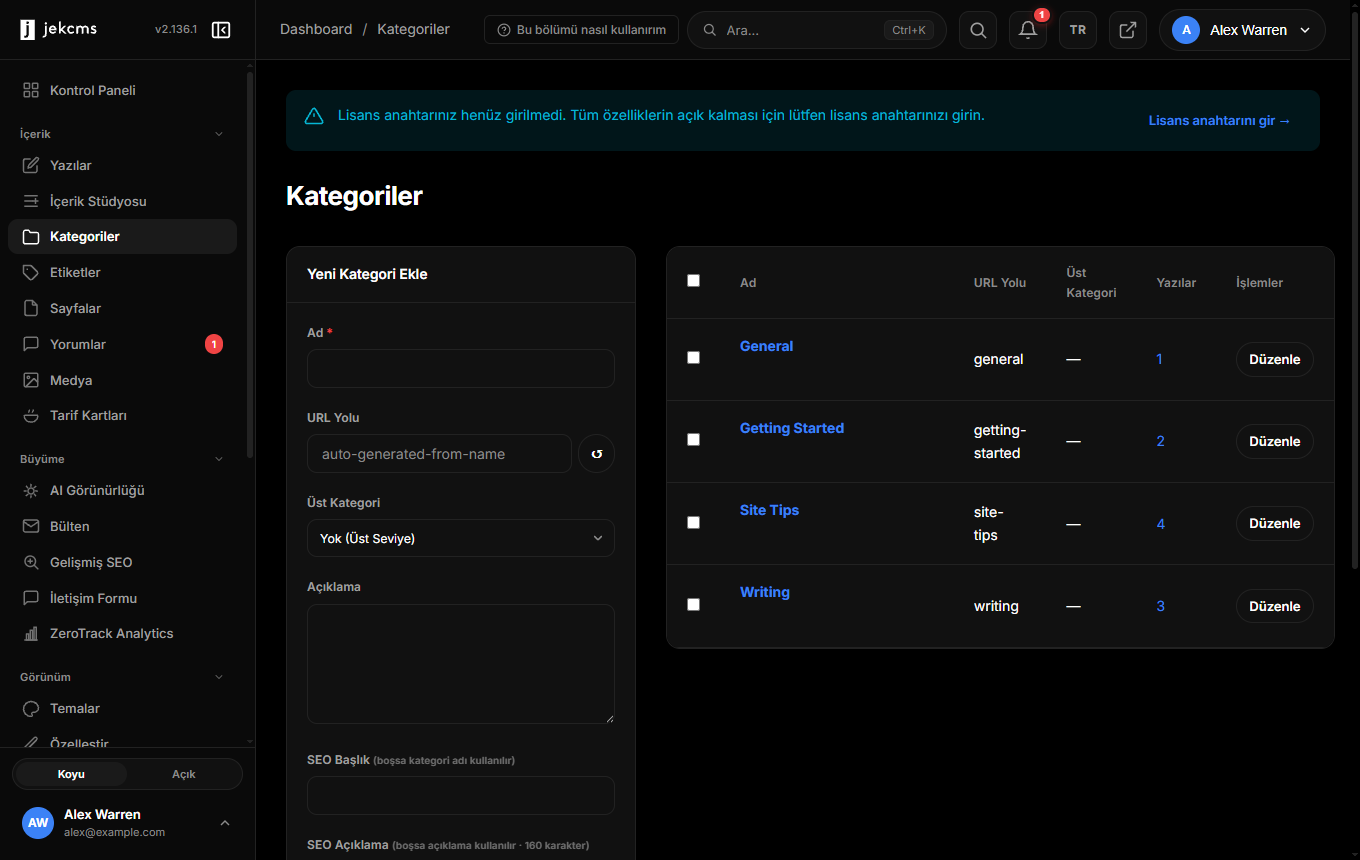Click the Kontrol Paneli grid icon
This screenshot has width=1360, height=860.
pos(31,90)
